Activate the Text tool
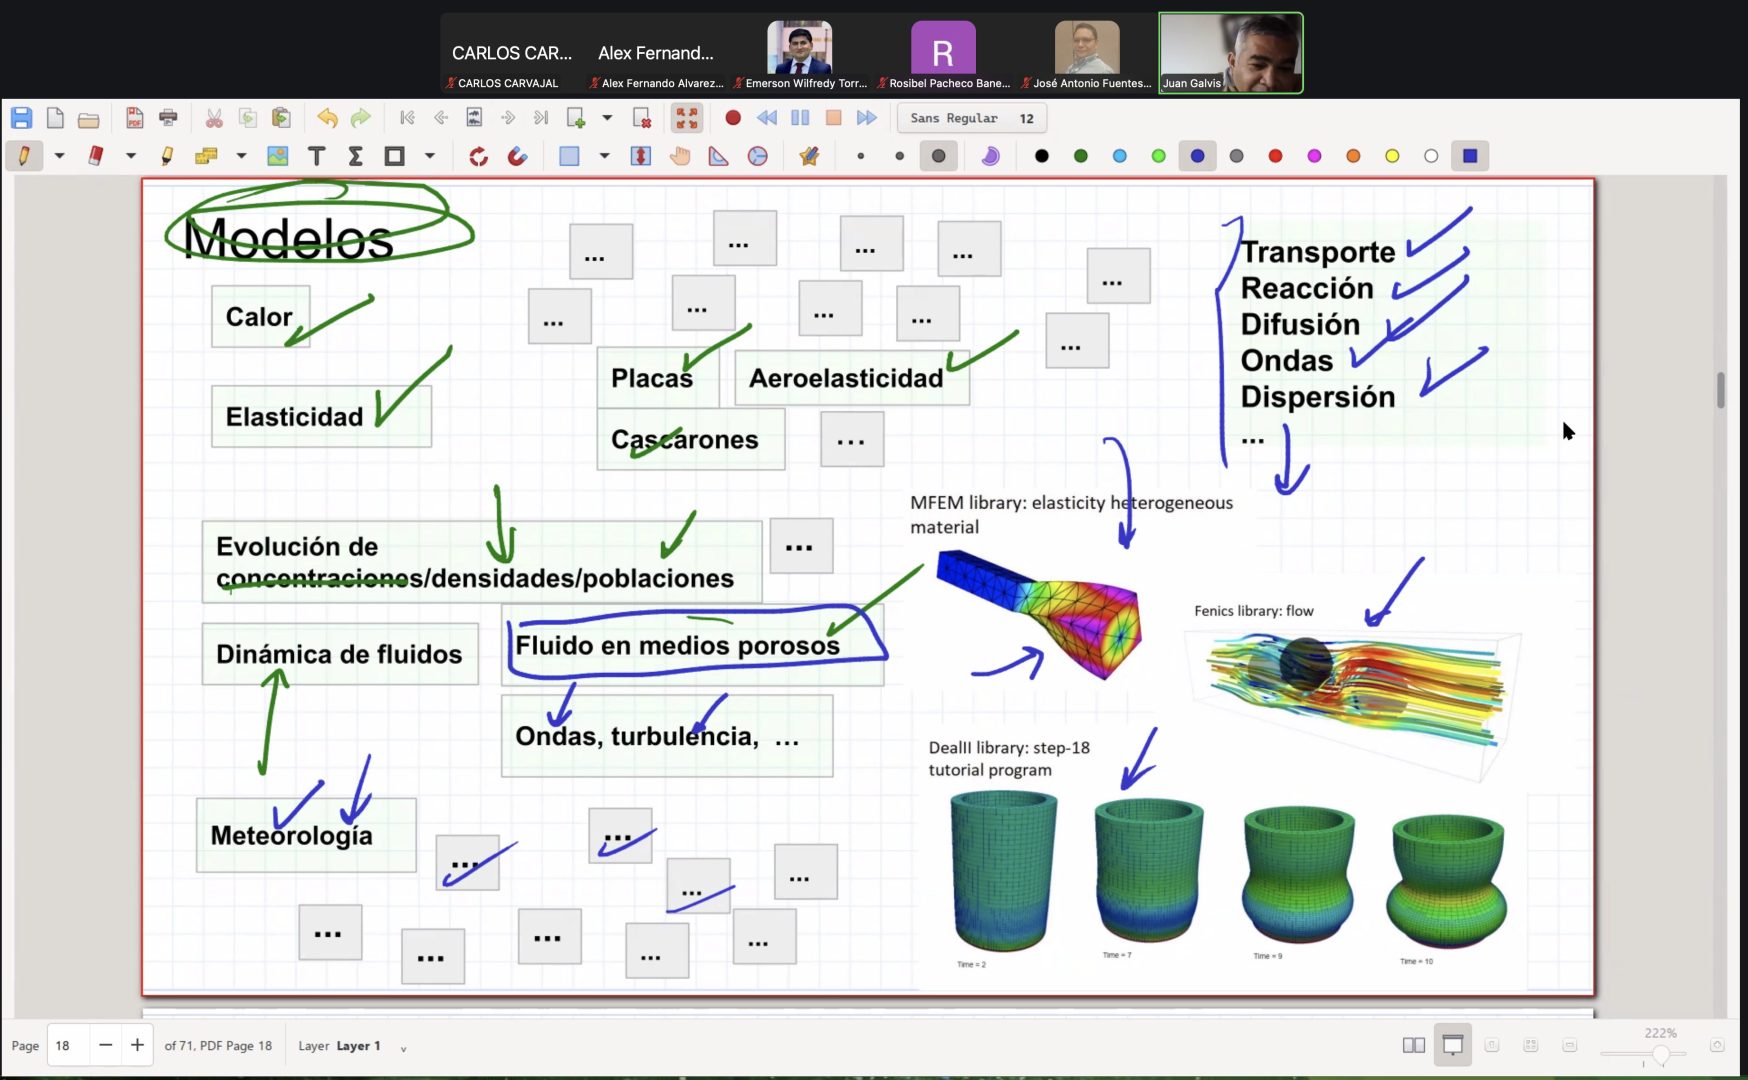Image resolution: width=1748 pixels, height=1080 pixels. pyautogui.click(x=316, y=156)
